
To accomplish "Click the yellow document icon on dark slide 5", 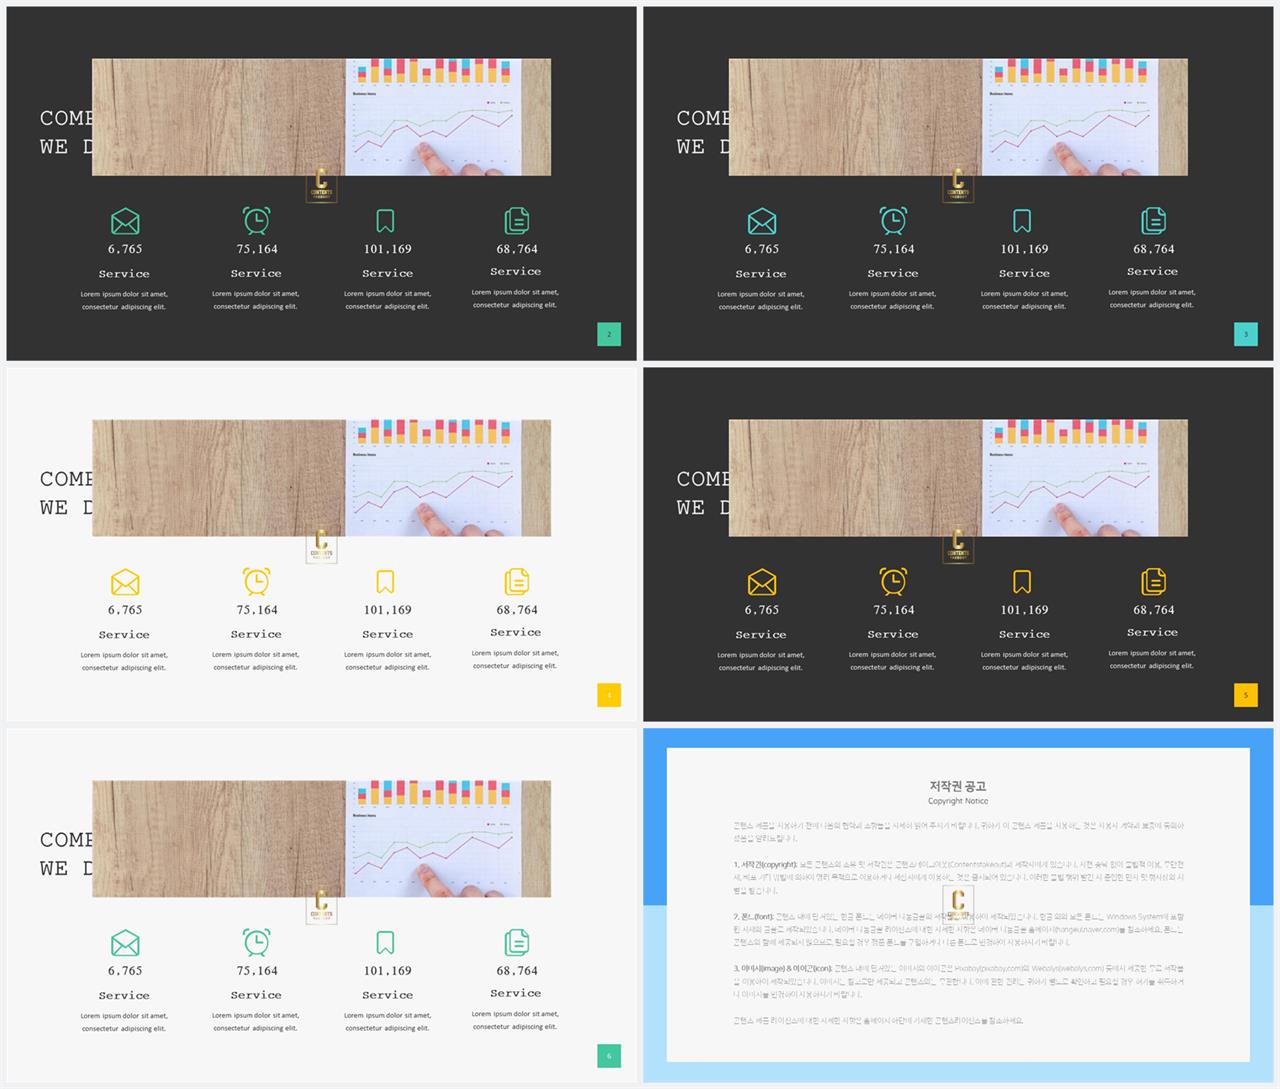I will [1154, 581].
